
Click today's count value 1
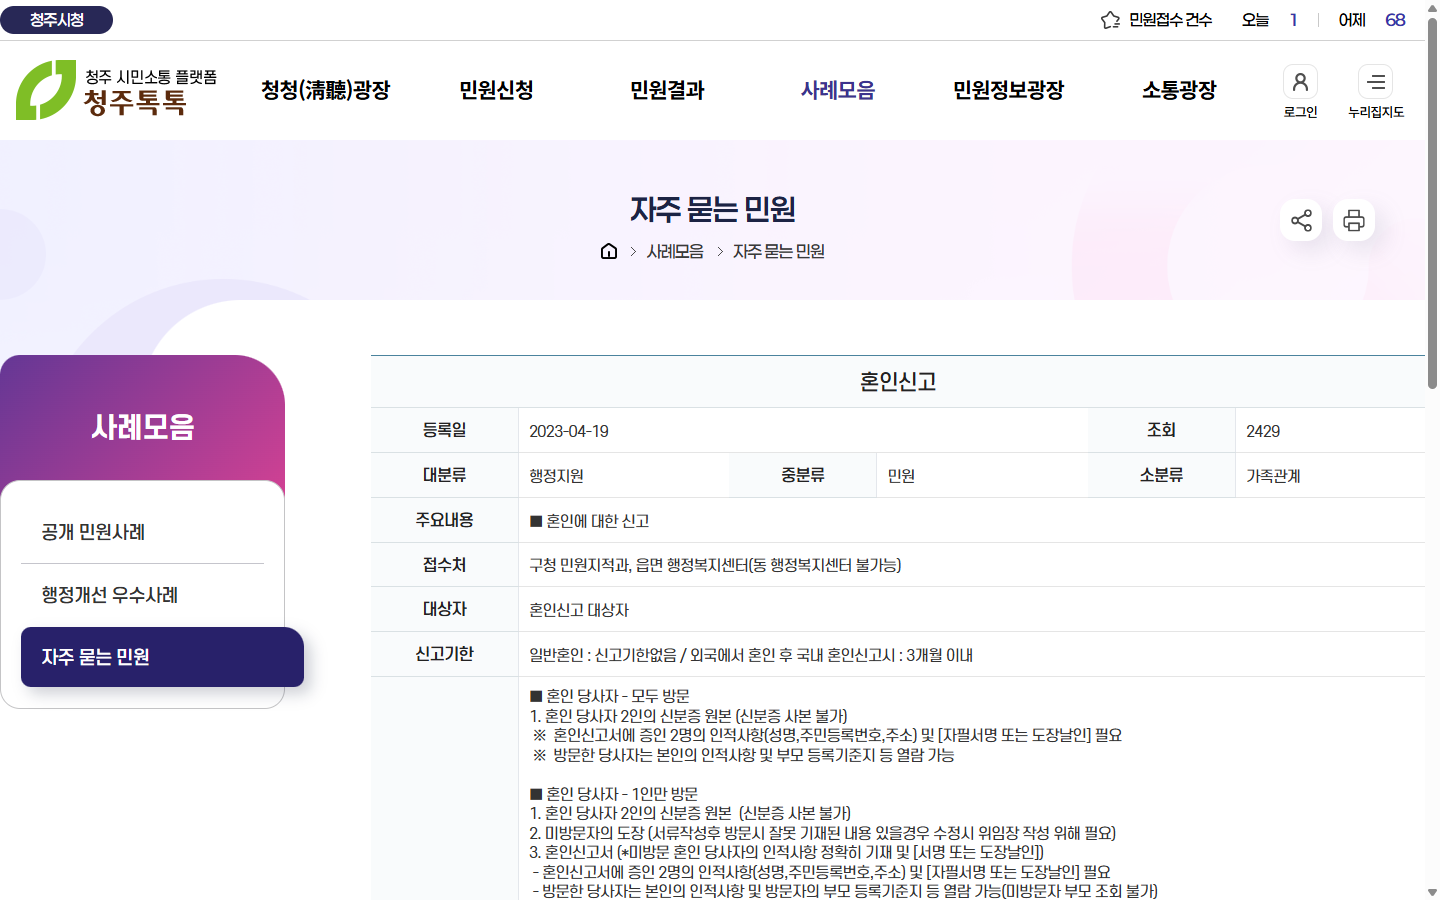point(1293,20)
